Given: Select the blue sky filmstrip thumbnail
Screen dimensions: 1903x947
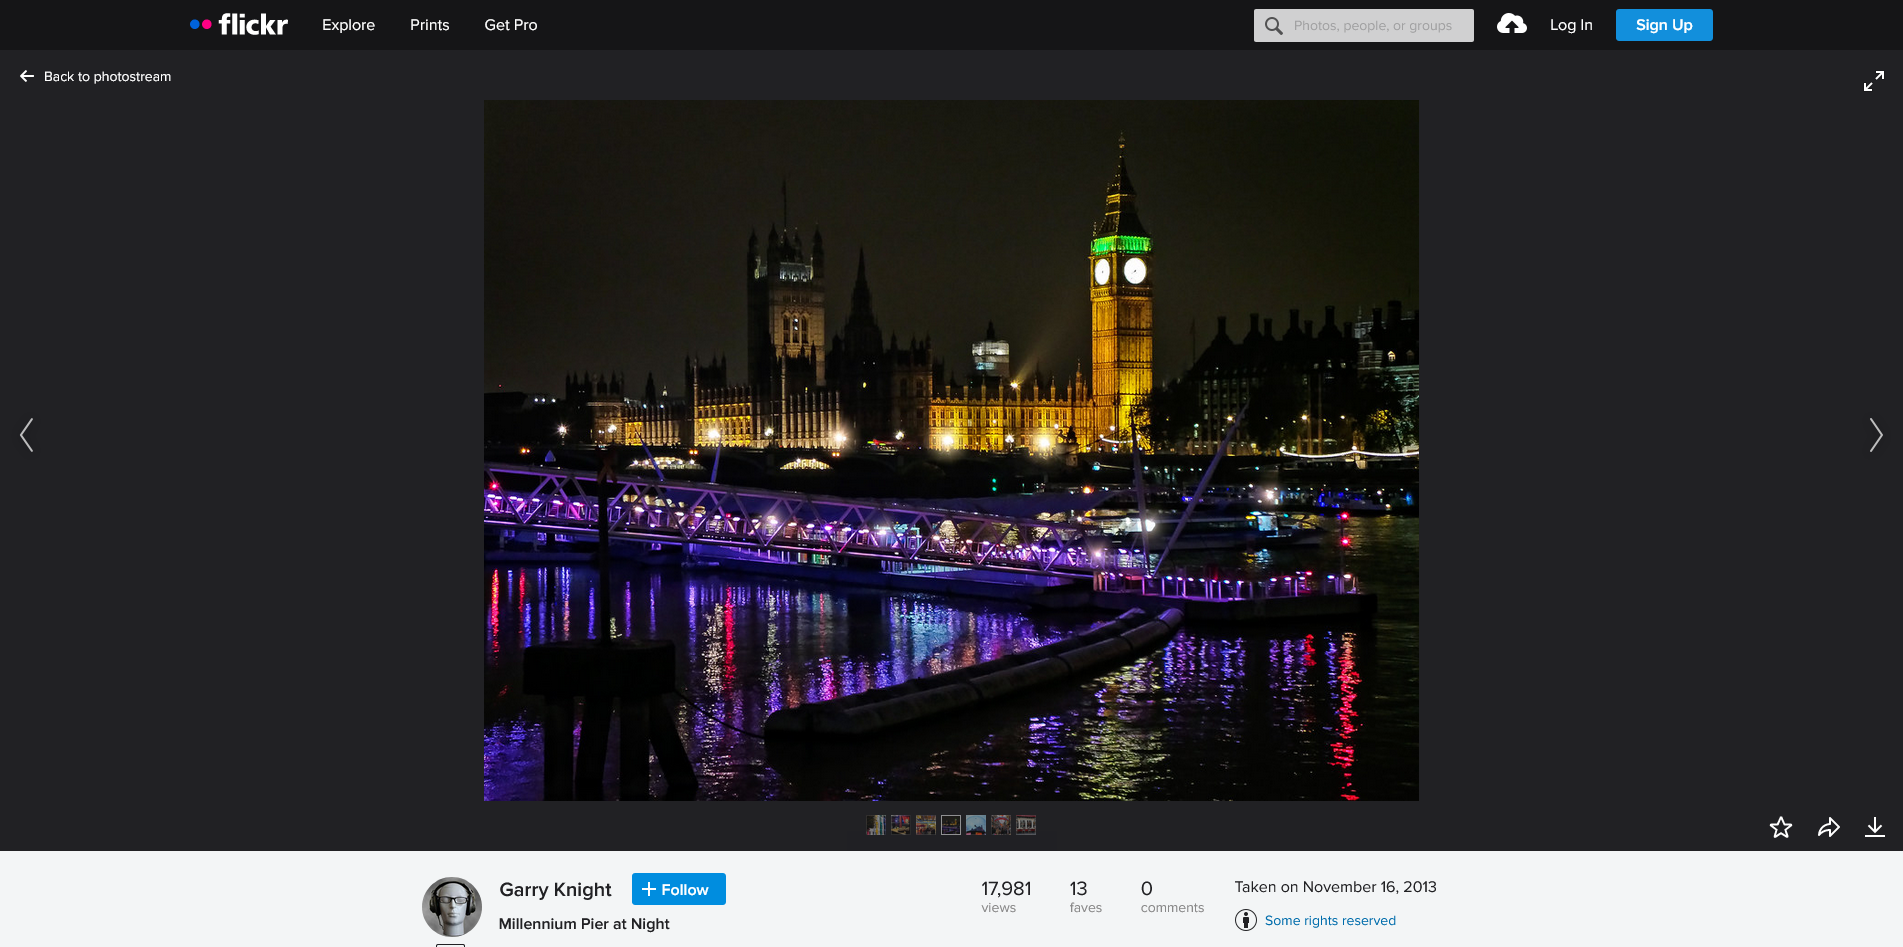Looking at the screenshot, I should pos(976,825).
